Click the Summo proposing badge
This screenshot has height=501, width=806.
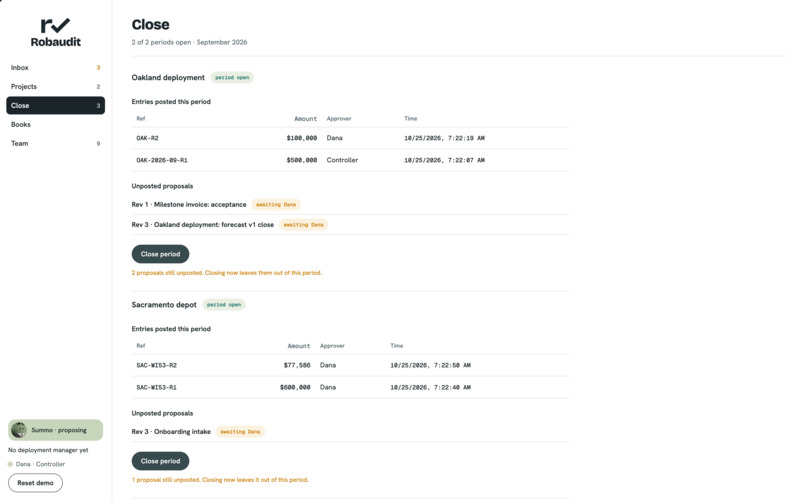56,430
